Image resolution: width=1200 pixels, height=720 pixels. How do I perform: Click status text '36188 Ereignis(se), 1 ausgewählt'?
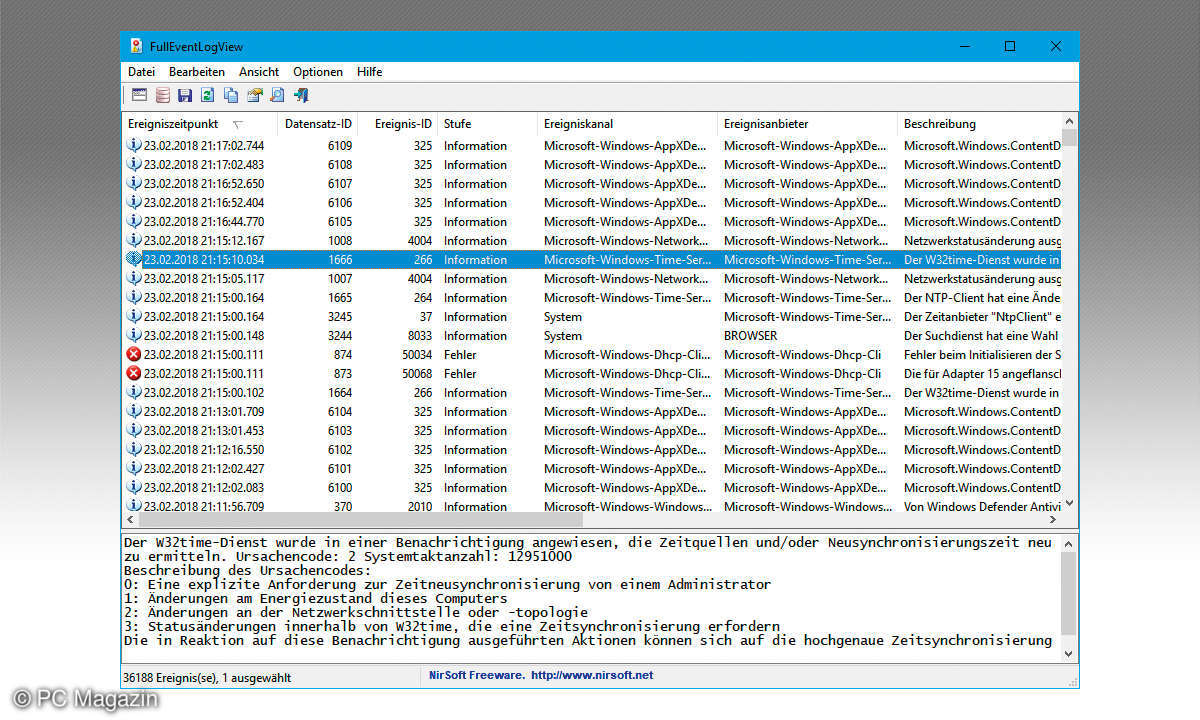click(x=209, y=677)
